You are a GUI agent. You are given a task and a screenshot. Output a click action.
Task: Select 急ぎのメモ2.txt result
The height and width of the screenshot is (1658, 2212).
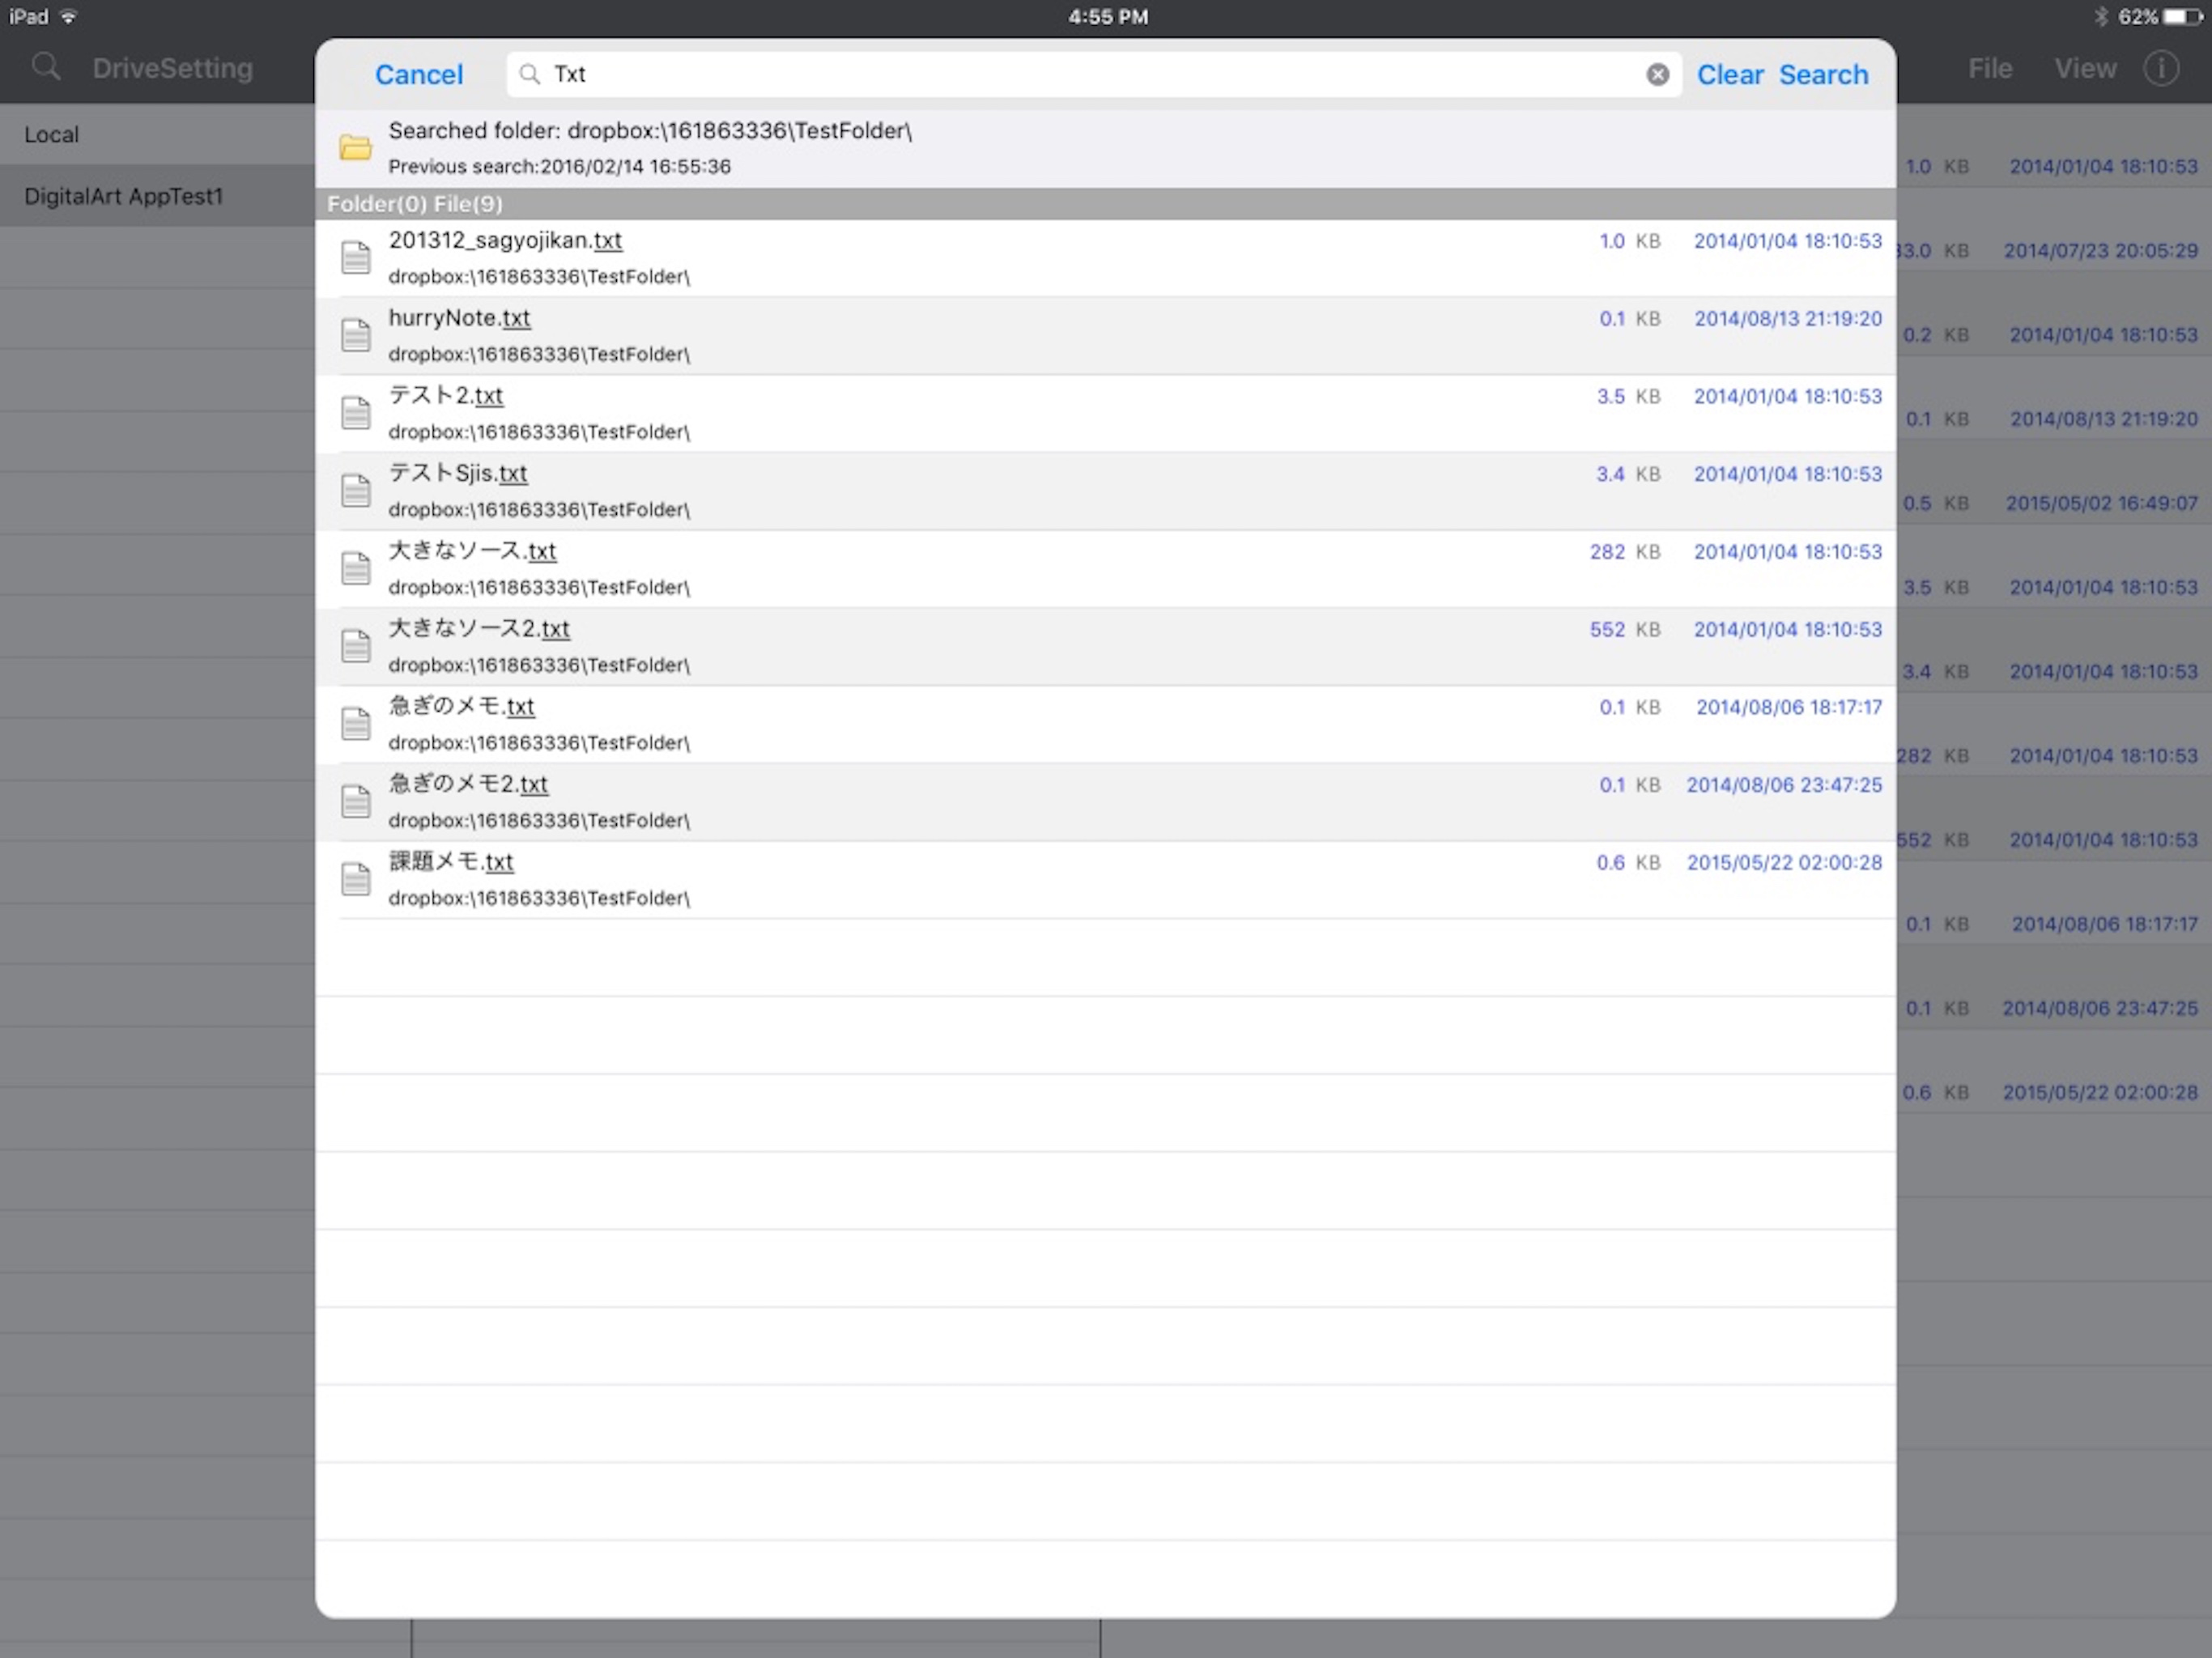tap(1105, 802)
